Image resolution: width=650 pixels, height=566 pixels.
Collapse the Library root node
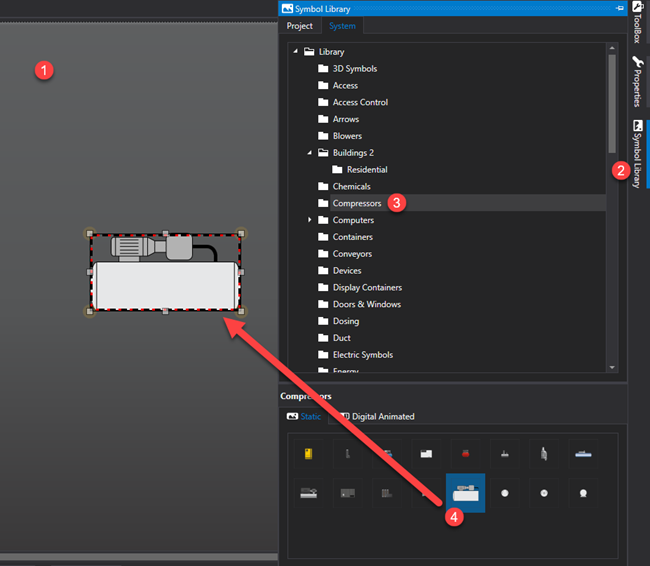(x=295, y=52)
